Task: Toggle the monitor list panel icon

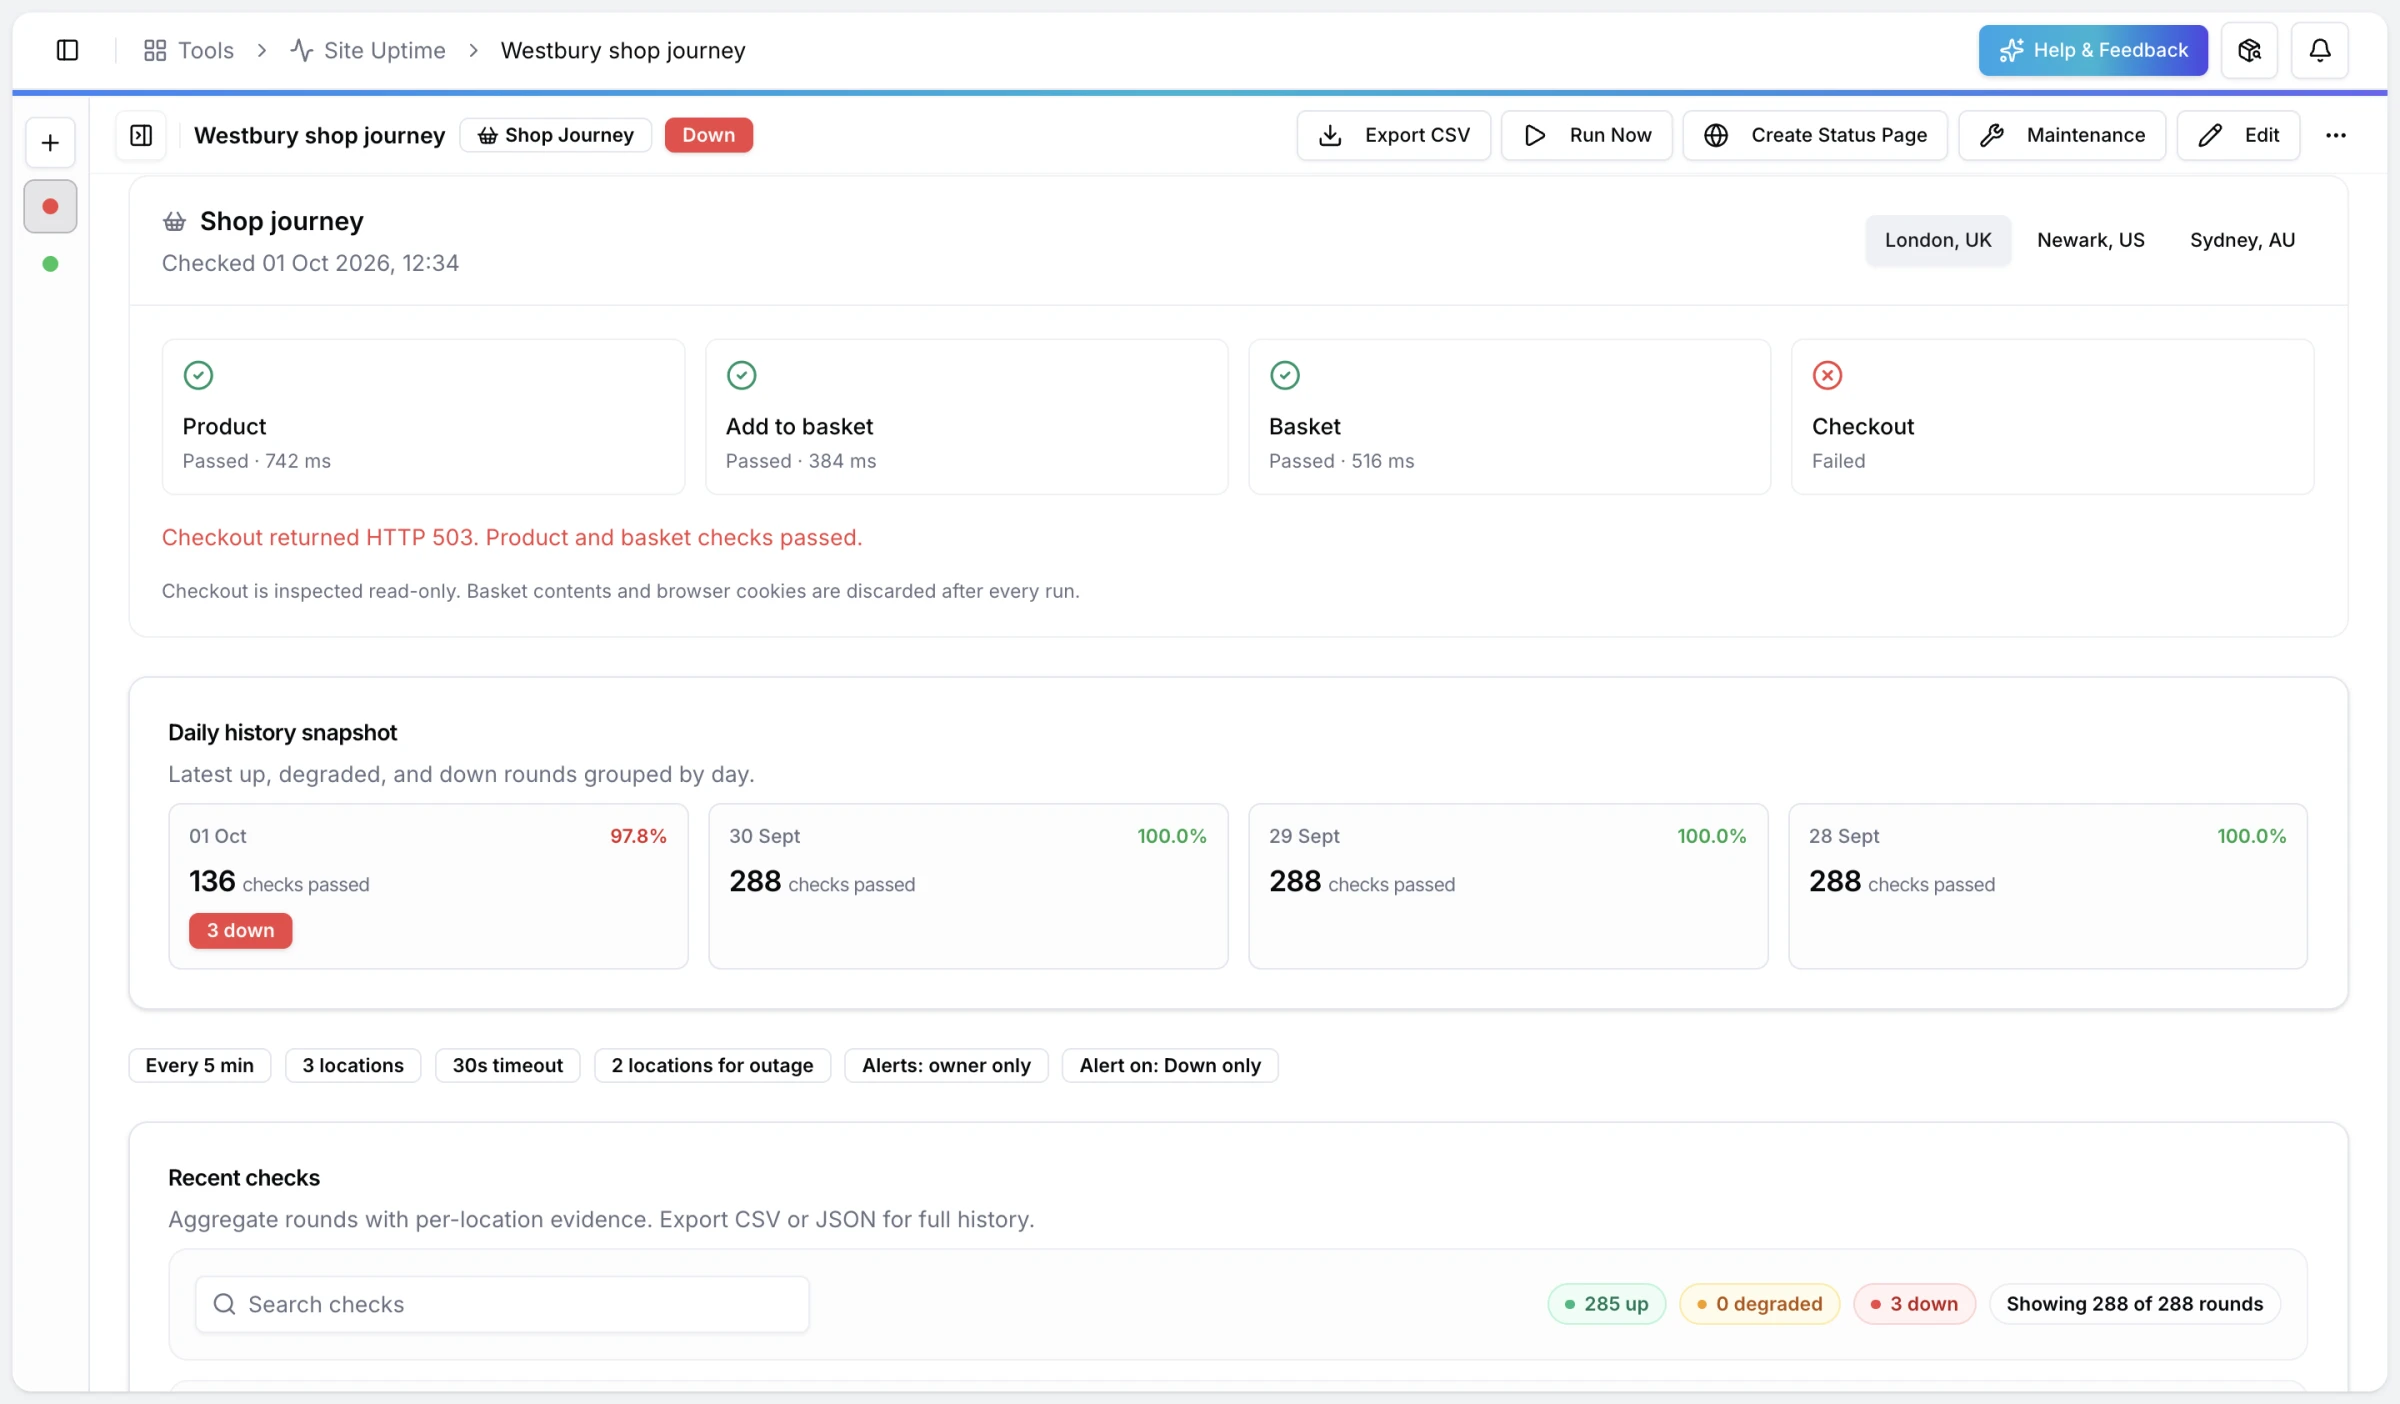Action: pyautogui.click(x=141, y=135)
